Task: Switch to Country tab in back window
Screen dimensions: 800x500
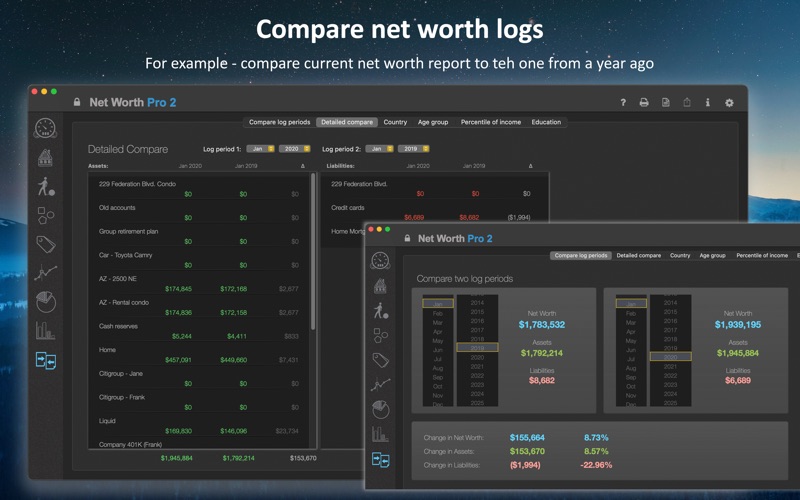Action: (x=395, y=122)
